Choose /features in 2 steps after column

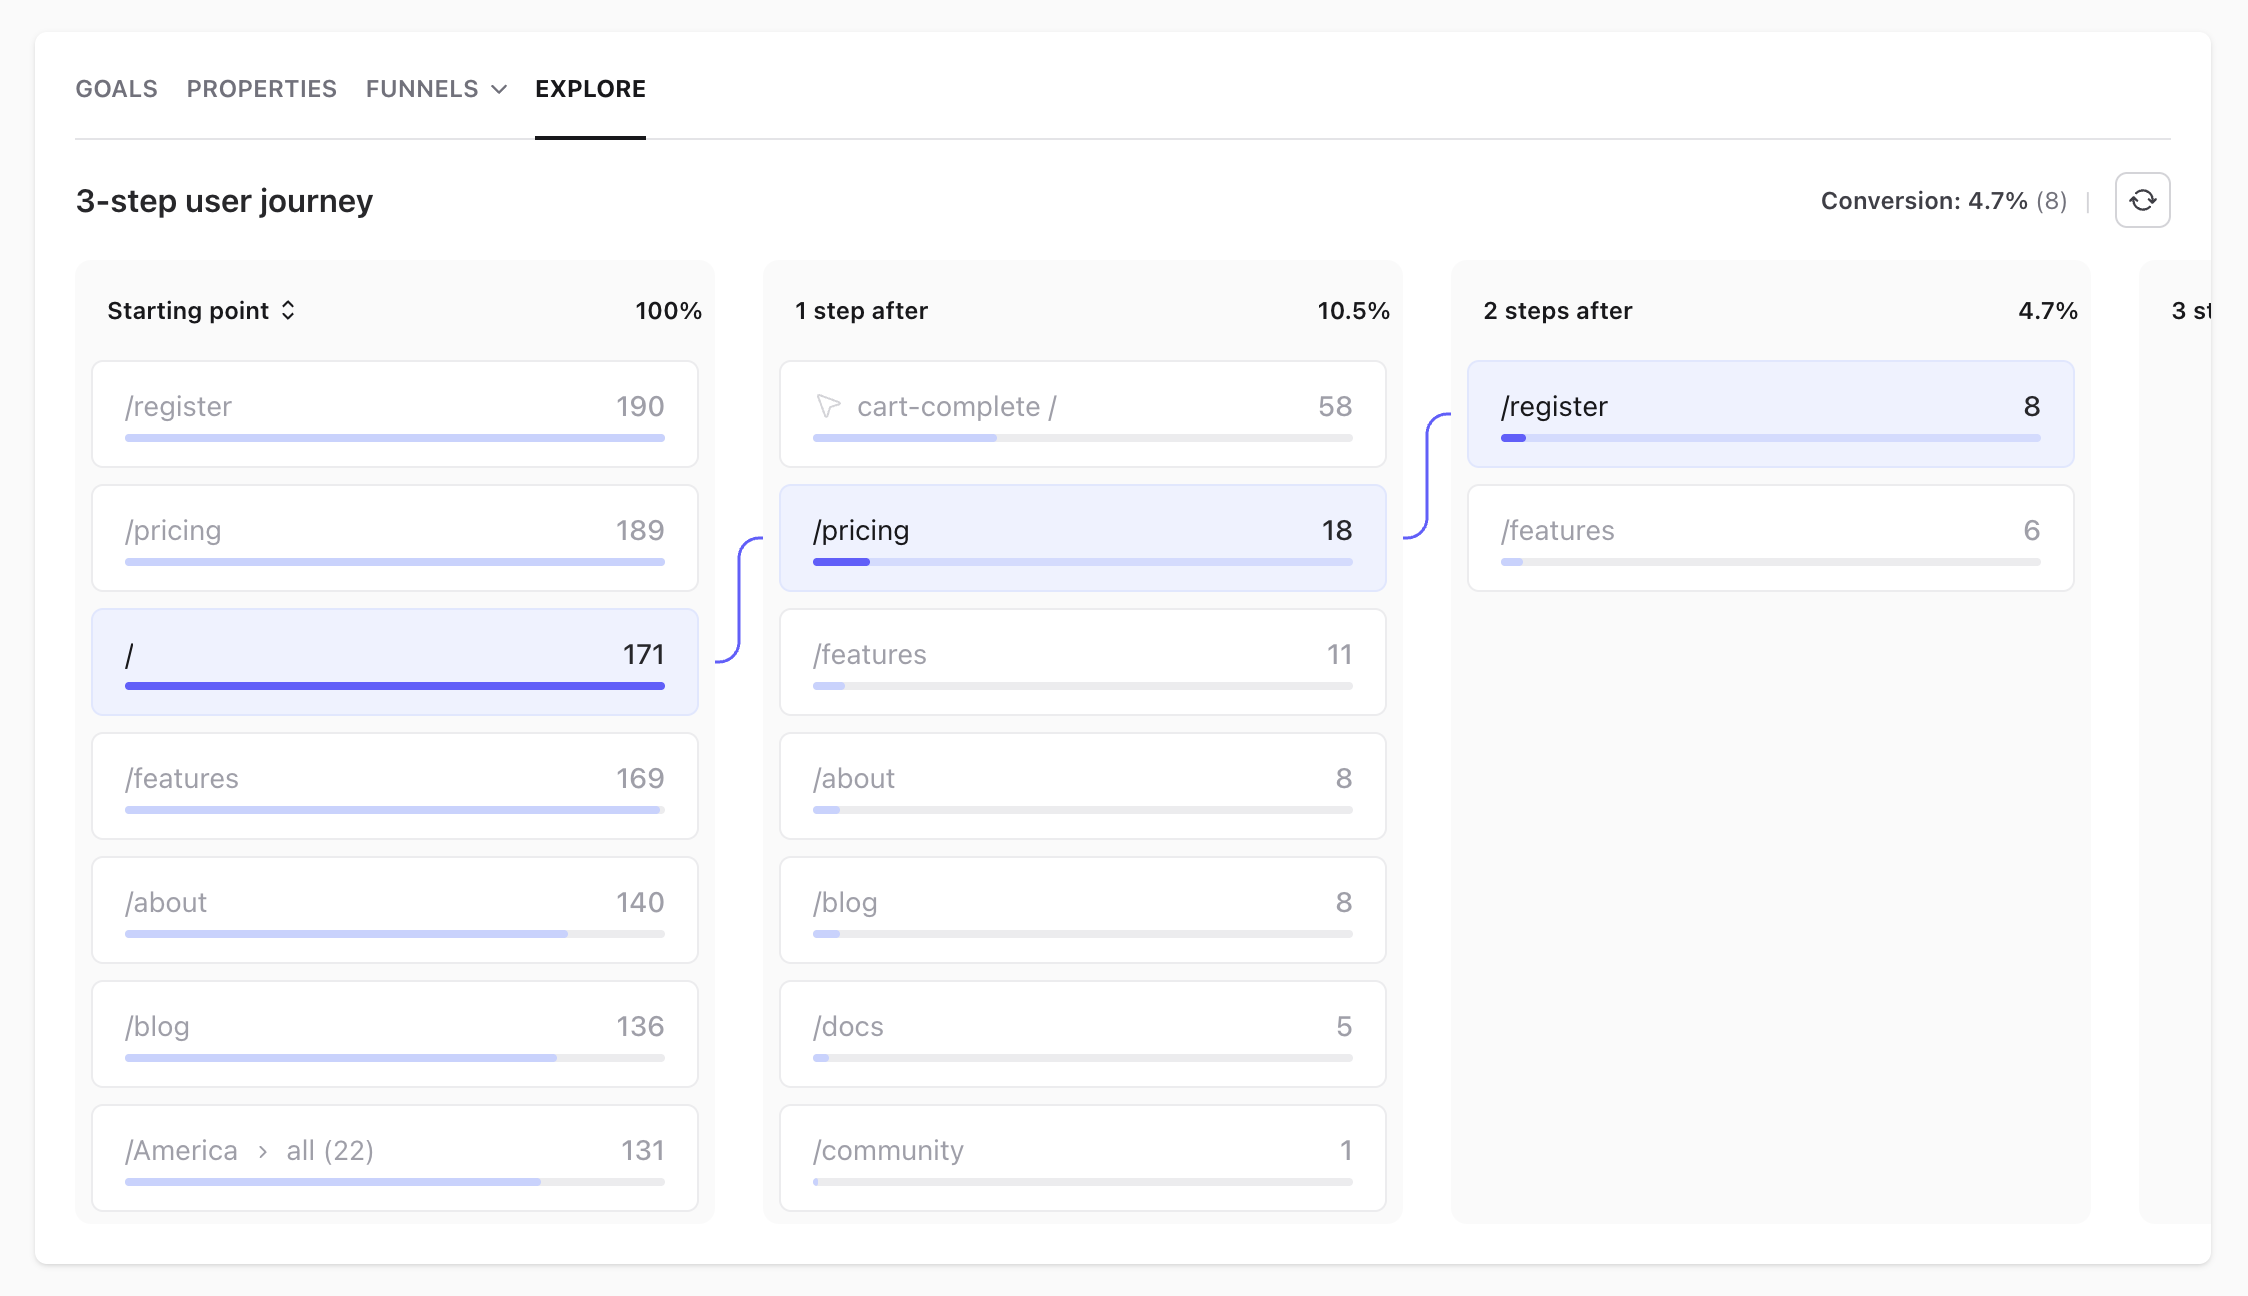point(1770,537)
